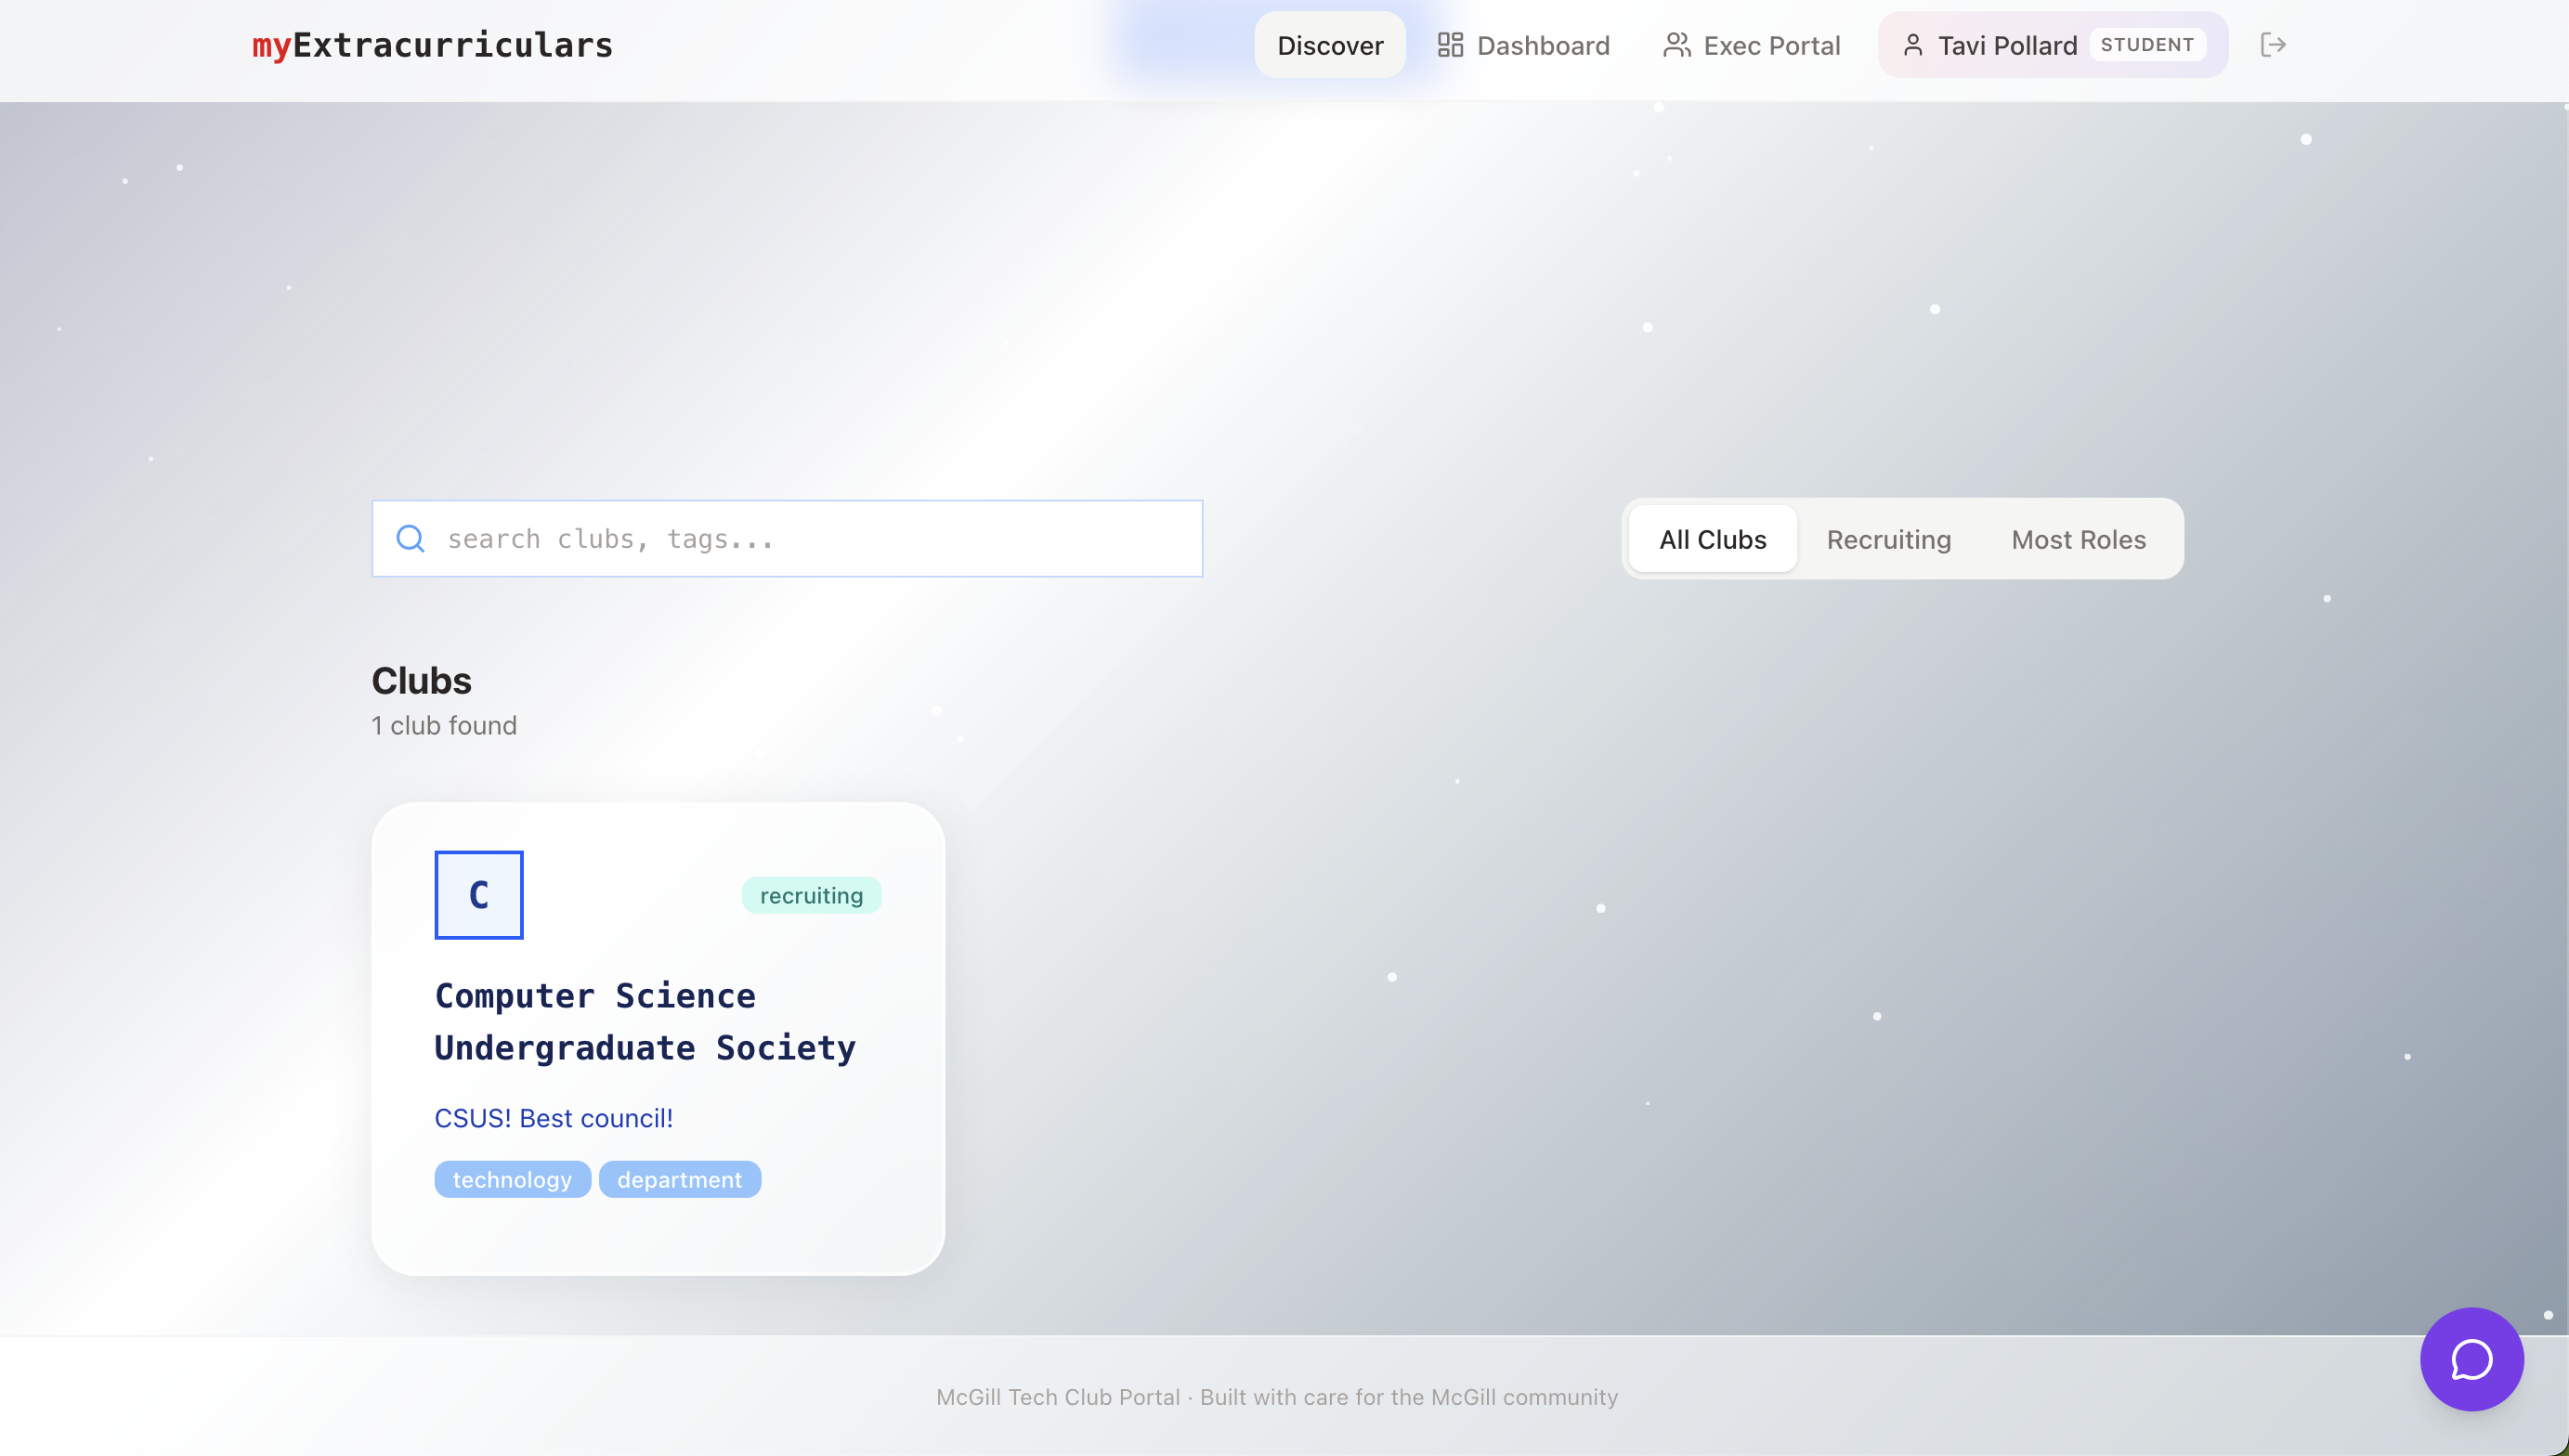
Task: Click the technology tag
Action: pyautogui.click(x=512, y=1180)
